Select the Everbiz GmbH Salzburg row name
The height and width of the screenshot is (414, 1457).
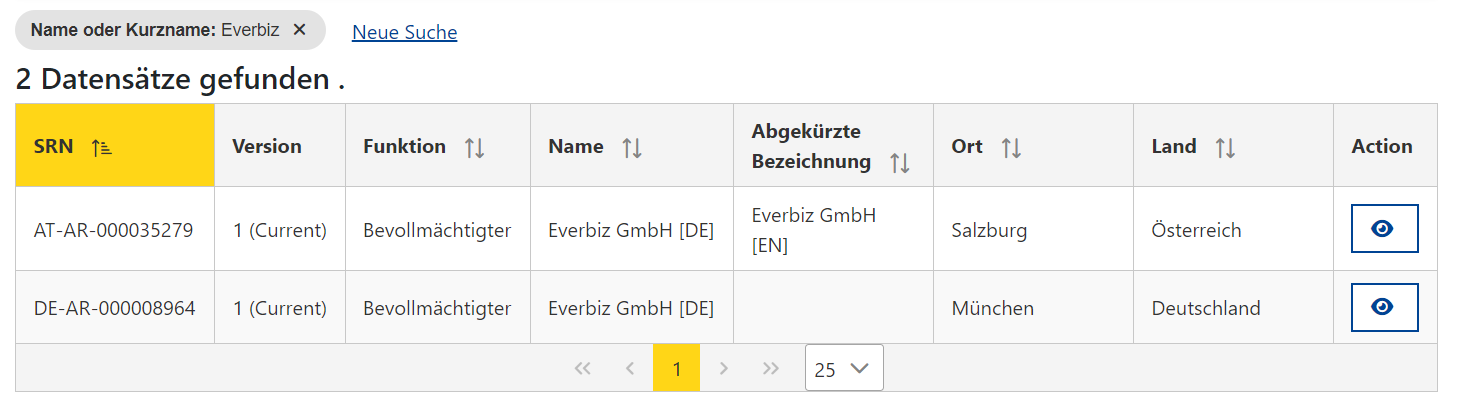(x=631, y=230)
